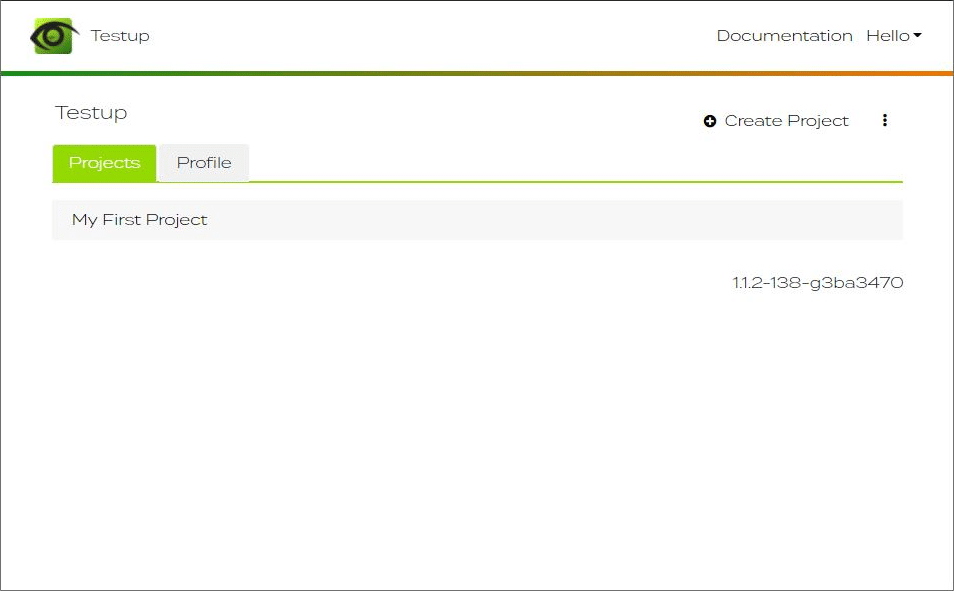
Task: Expand the Hello user dropdown
Action: [894, 36]
